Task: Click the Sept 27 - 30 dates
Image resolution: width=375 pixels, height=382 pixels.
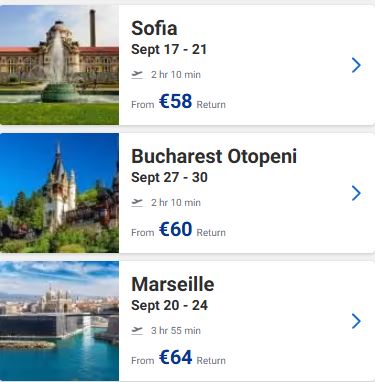Action: pos(169,177)
